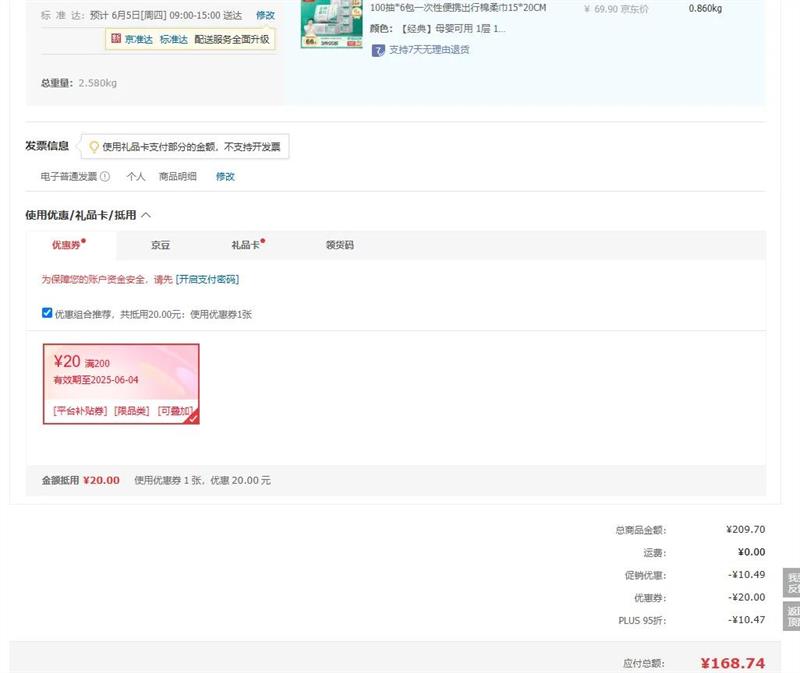Select the 优惠券 tab

click(68, 245)
